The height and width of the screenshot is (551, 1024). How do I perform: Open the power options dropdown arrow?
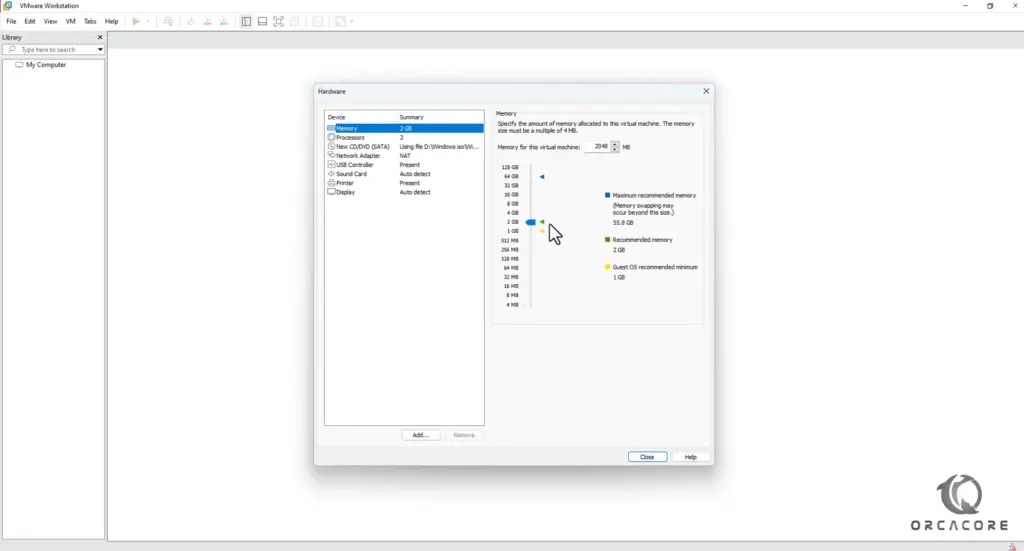(148, 22)
